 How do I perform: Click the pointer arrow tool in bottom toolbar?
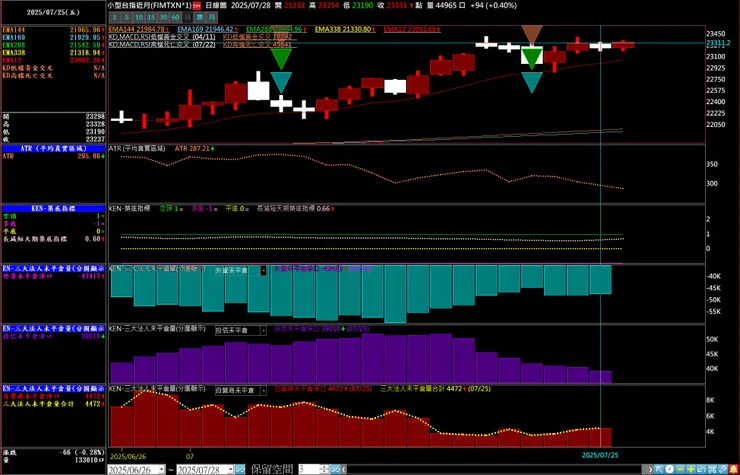coord(659,469)
